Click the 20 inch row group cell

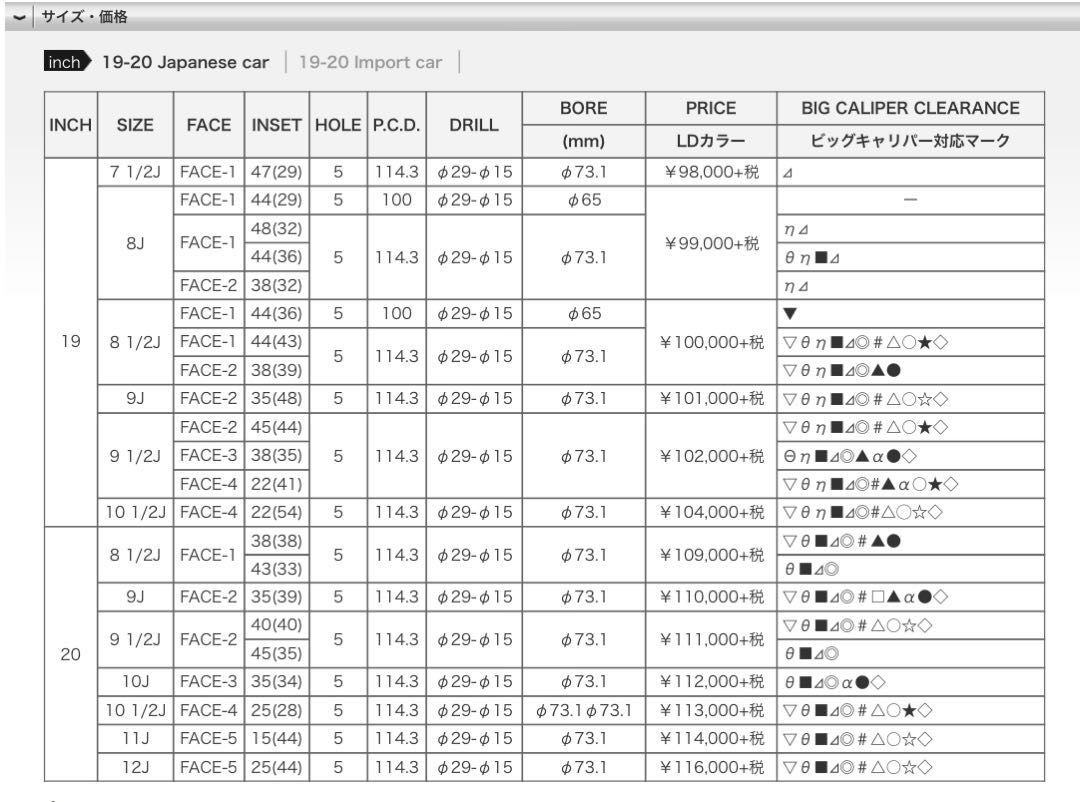(69, 653)
